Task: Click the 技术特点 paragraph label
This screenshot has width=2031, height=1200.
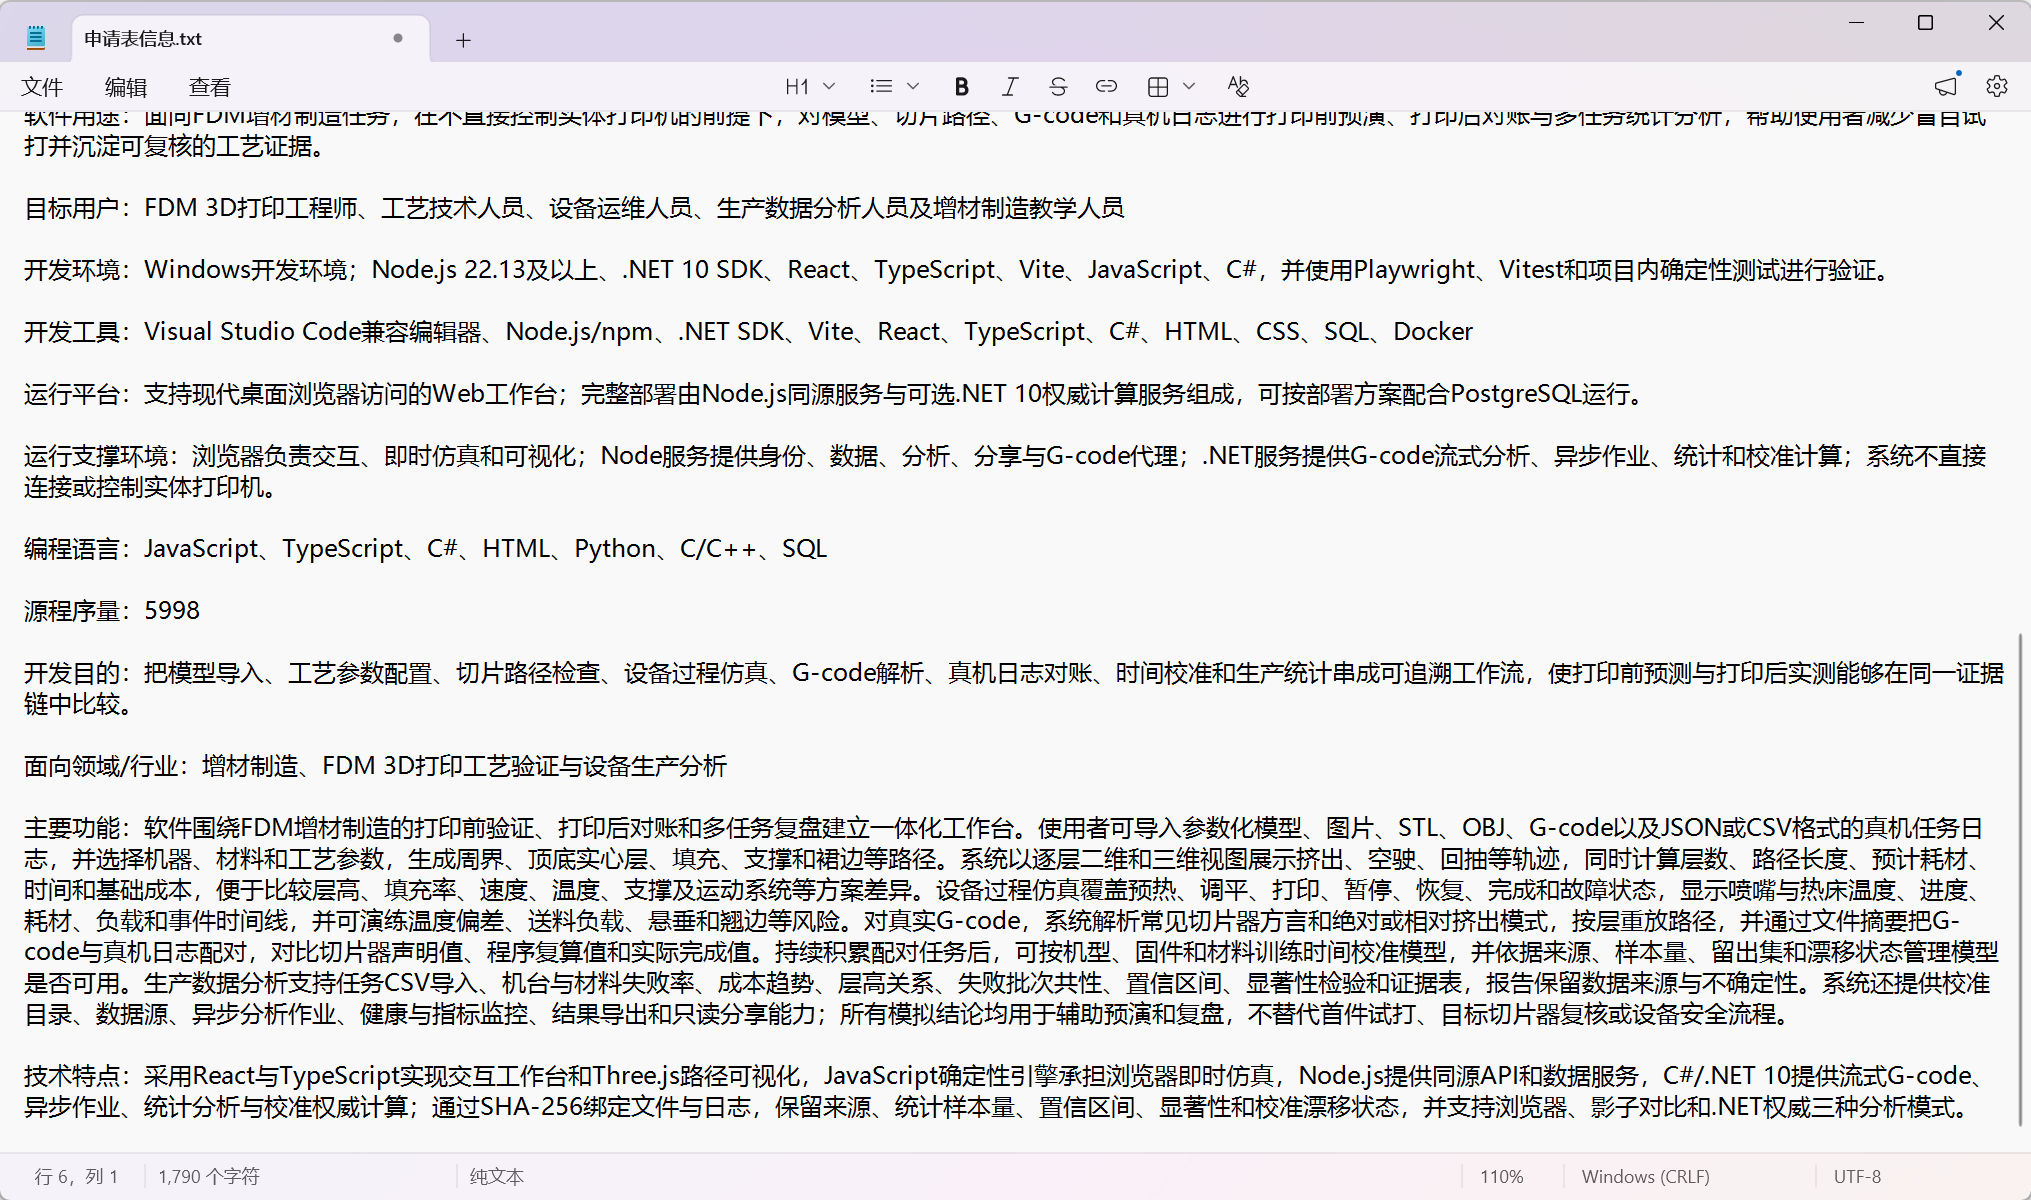Action: point(72,1076)
